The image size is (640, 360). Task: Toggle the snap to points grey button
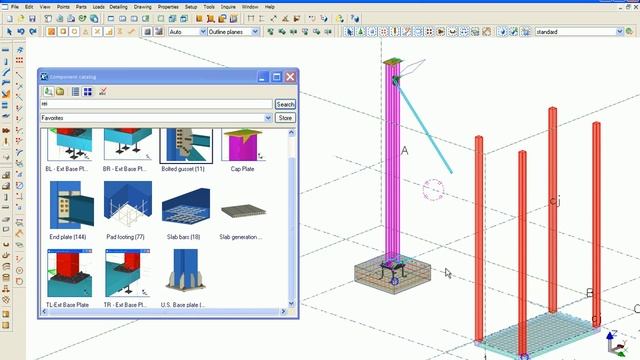click(148, 31)
